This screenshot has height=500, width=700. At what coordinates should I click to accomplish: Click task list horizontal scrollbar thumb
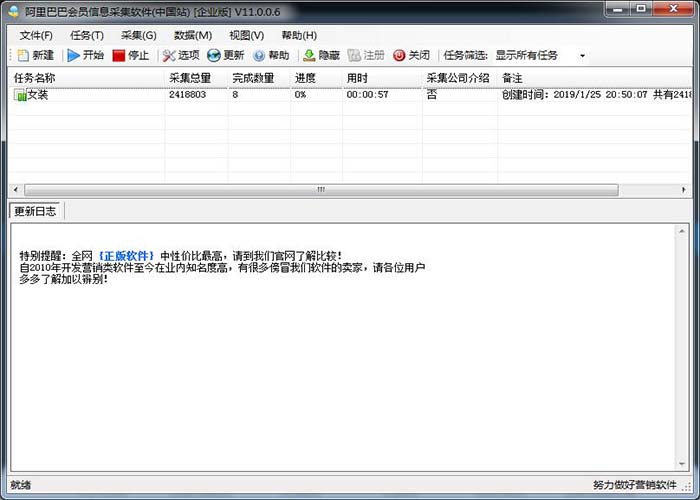pyautogui.click(x=321, y=190)
